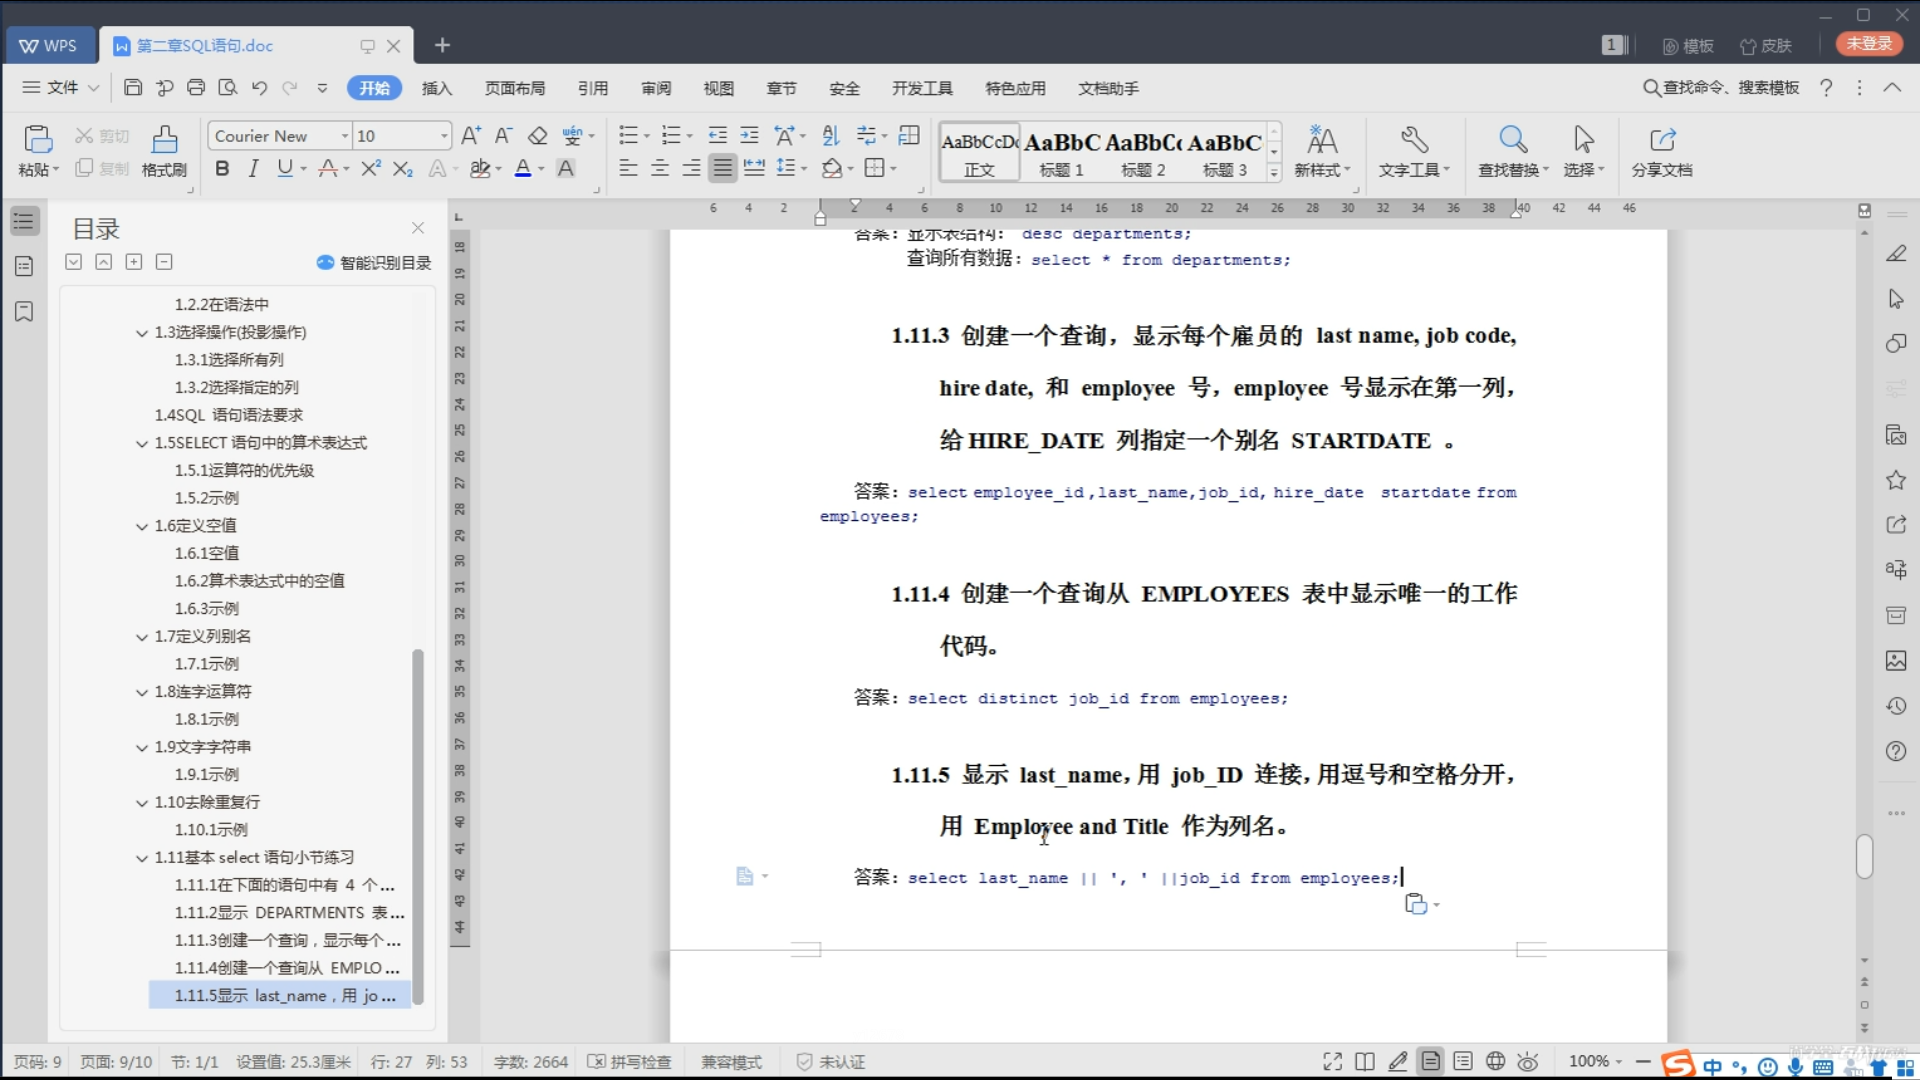Click the Clear Formatting eraser icon
The image size is (1920, 1080).
click(x=537, y=136)
